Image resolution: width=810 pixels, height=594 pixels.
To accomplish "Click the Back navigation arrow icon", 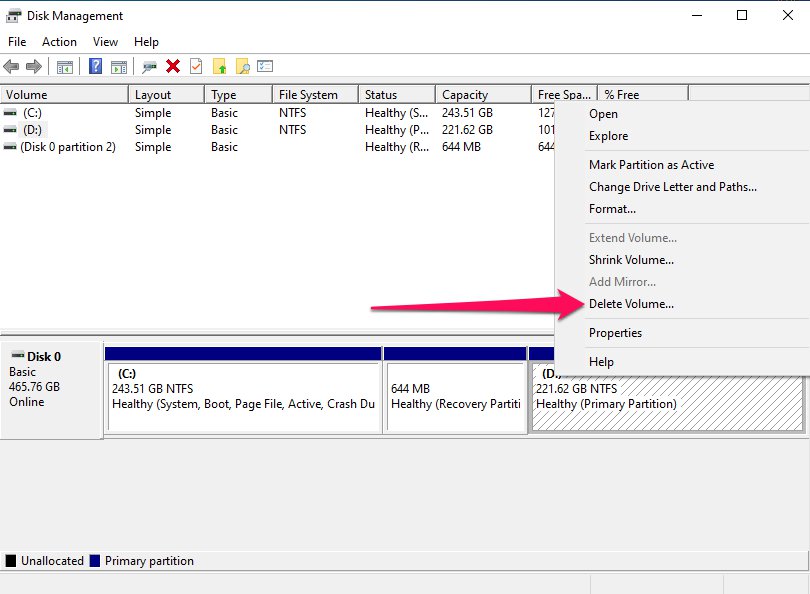I will [x=12, y=66].
